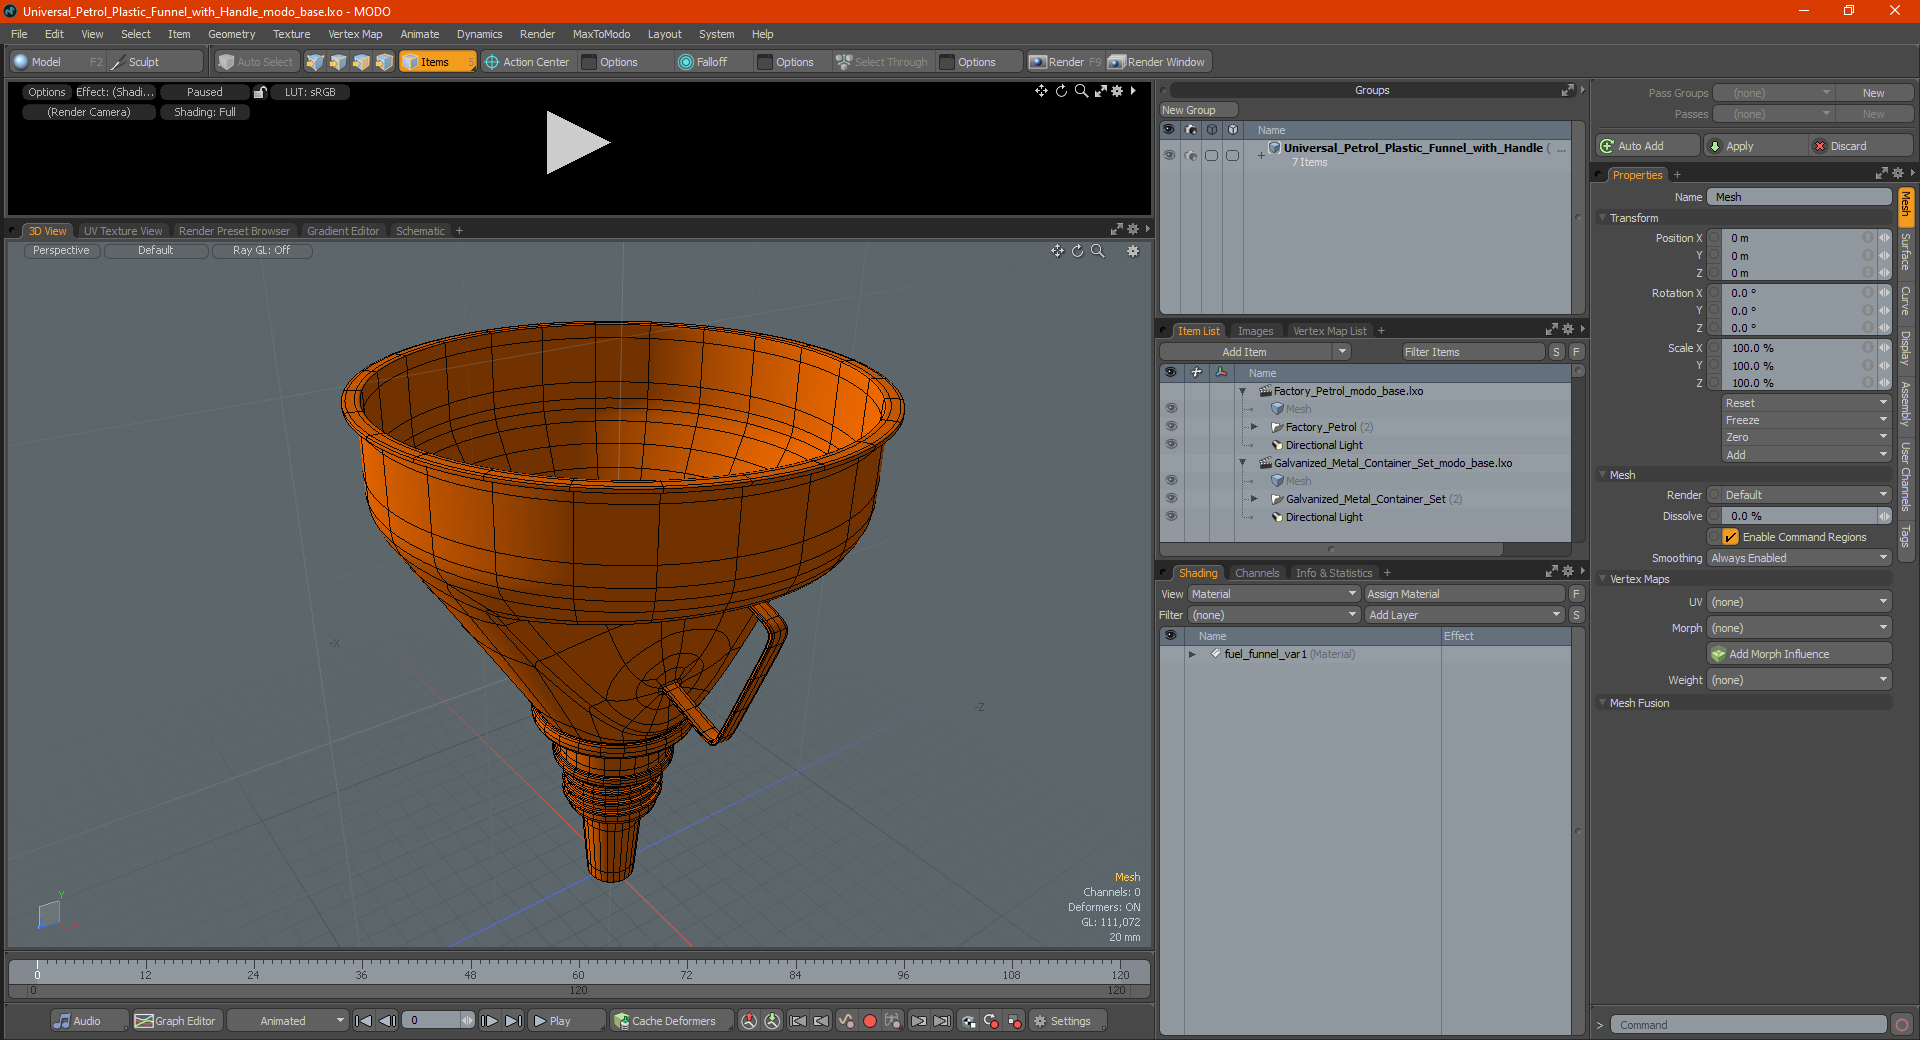Click the 3D viewport zoom magnifier icon
1920x1040 pixels.
coord(1098,251)
